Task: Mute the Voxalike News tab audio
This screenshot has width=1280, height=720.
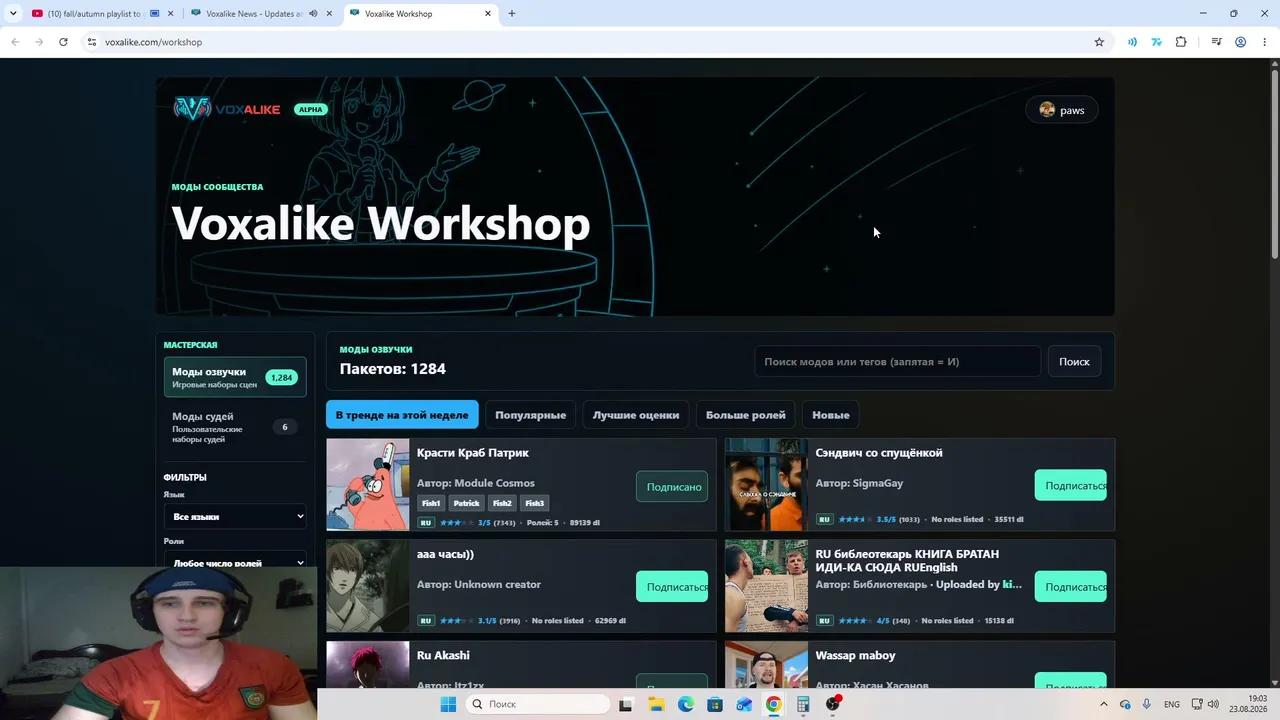Action: coord(313,14)
